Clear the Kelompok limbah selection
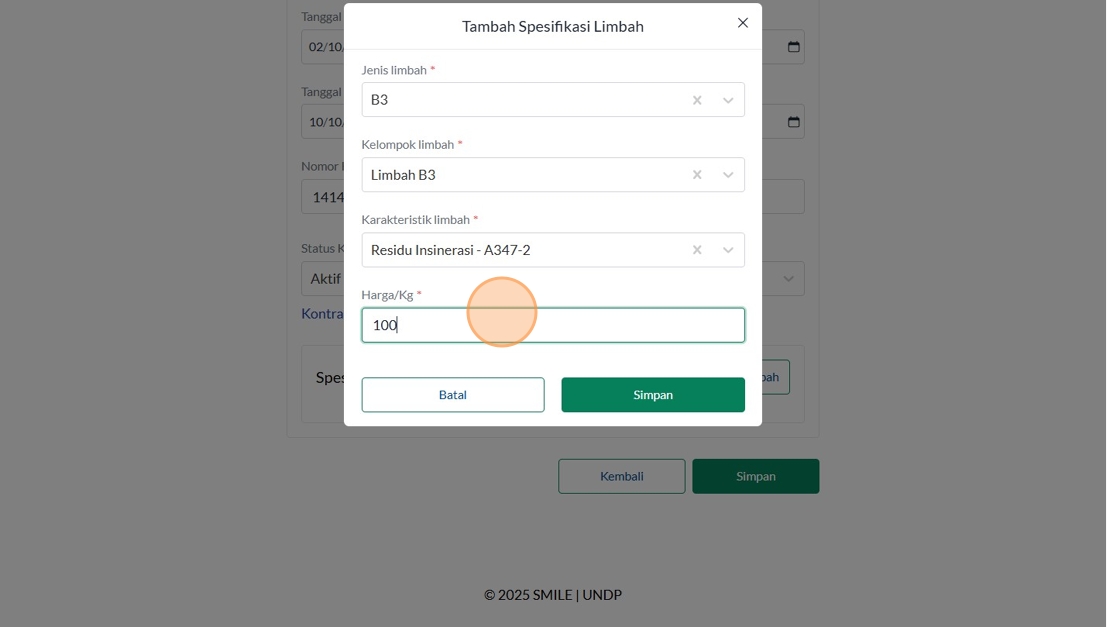Image resolution: width=1120 pixels, height=627 pixels. click(696, 175)
